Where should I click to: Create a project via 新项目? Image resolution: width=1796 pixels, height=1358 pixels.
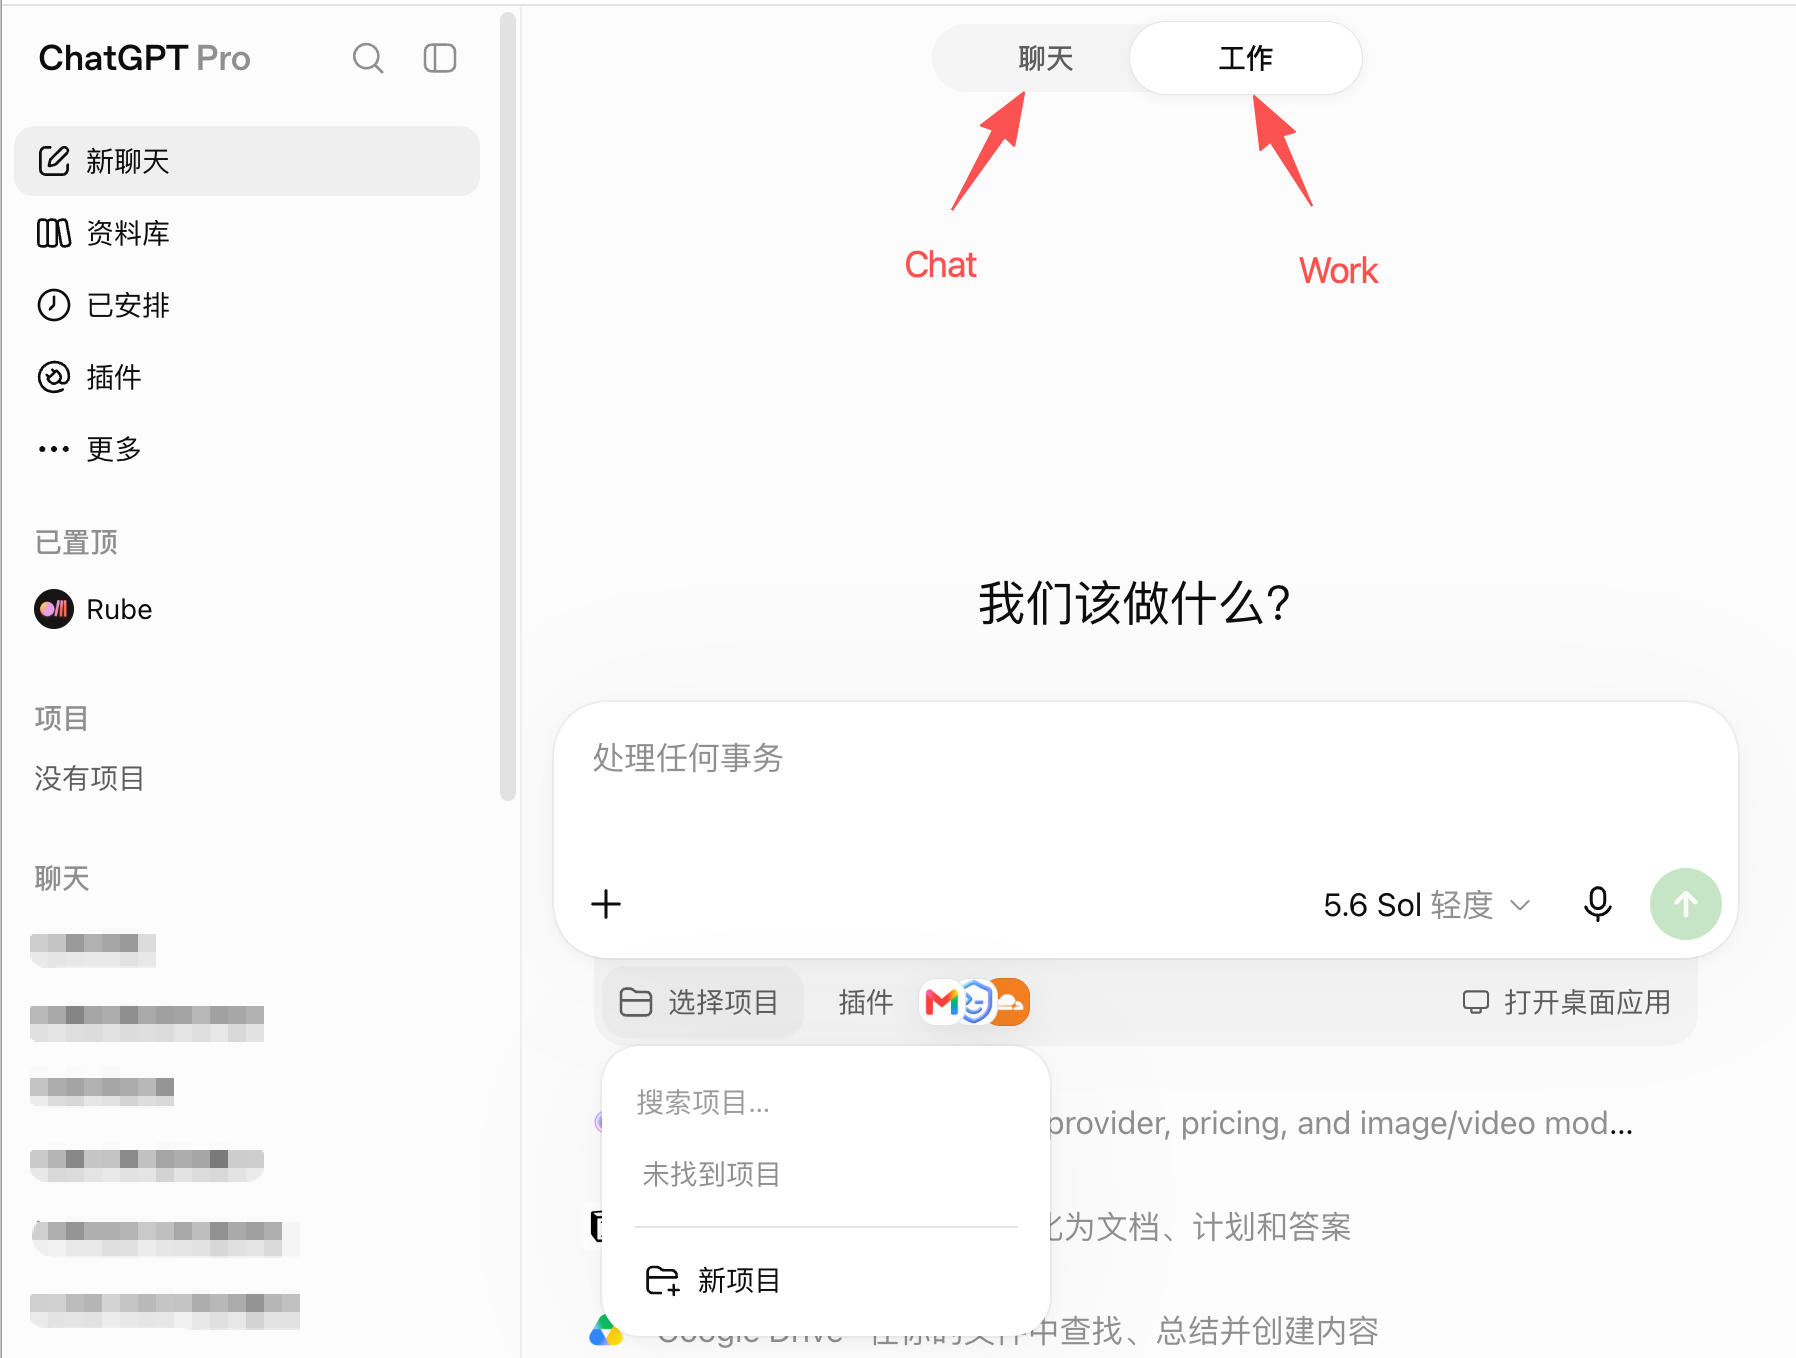tap(826, 1280)
